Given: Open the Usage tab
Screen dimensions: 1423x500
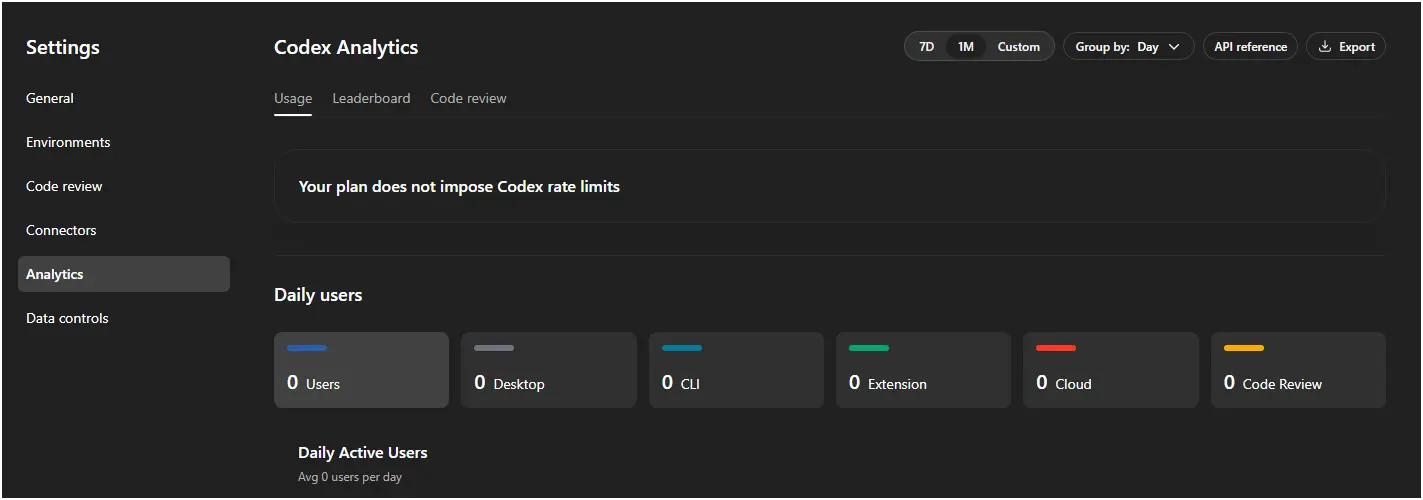Looking at the screenshot, I should tap(293, 98).
